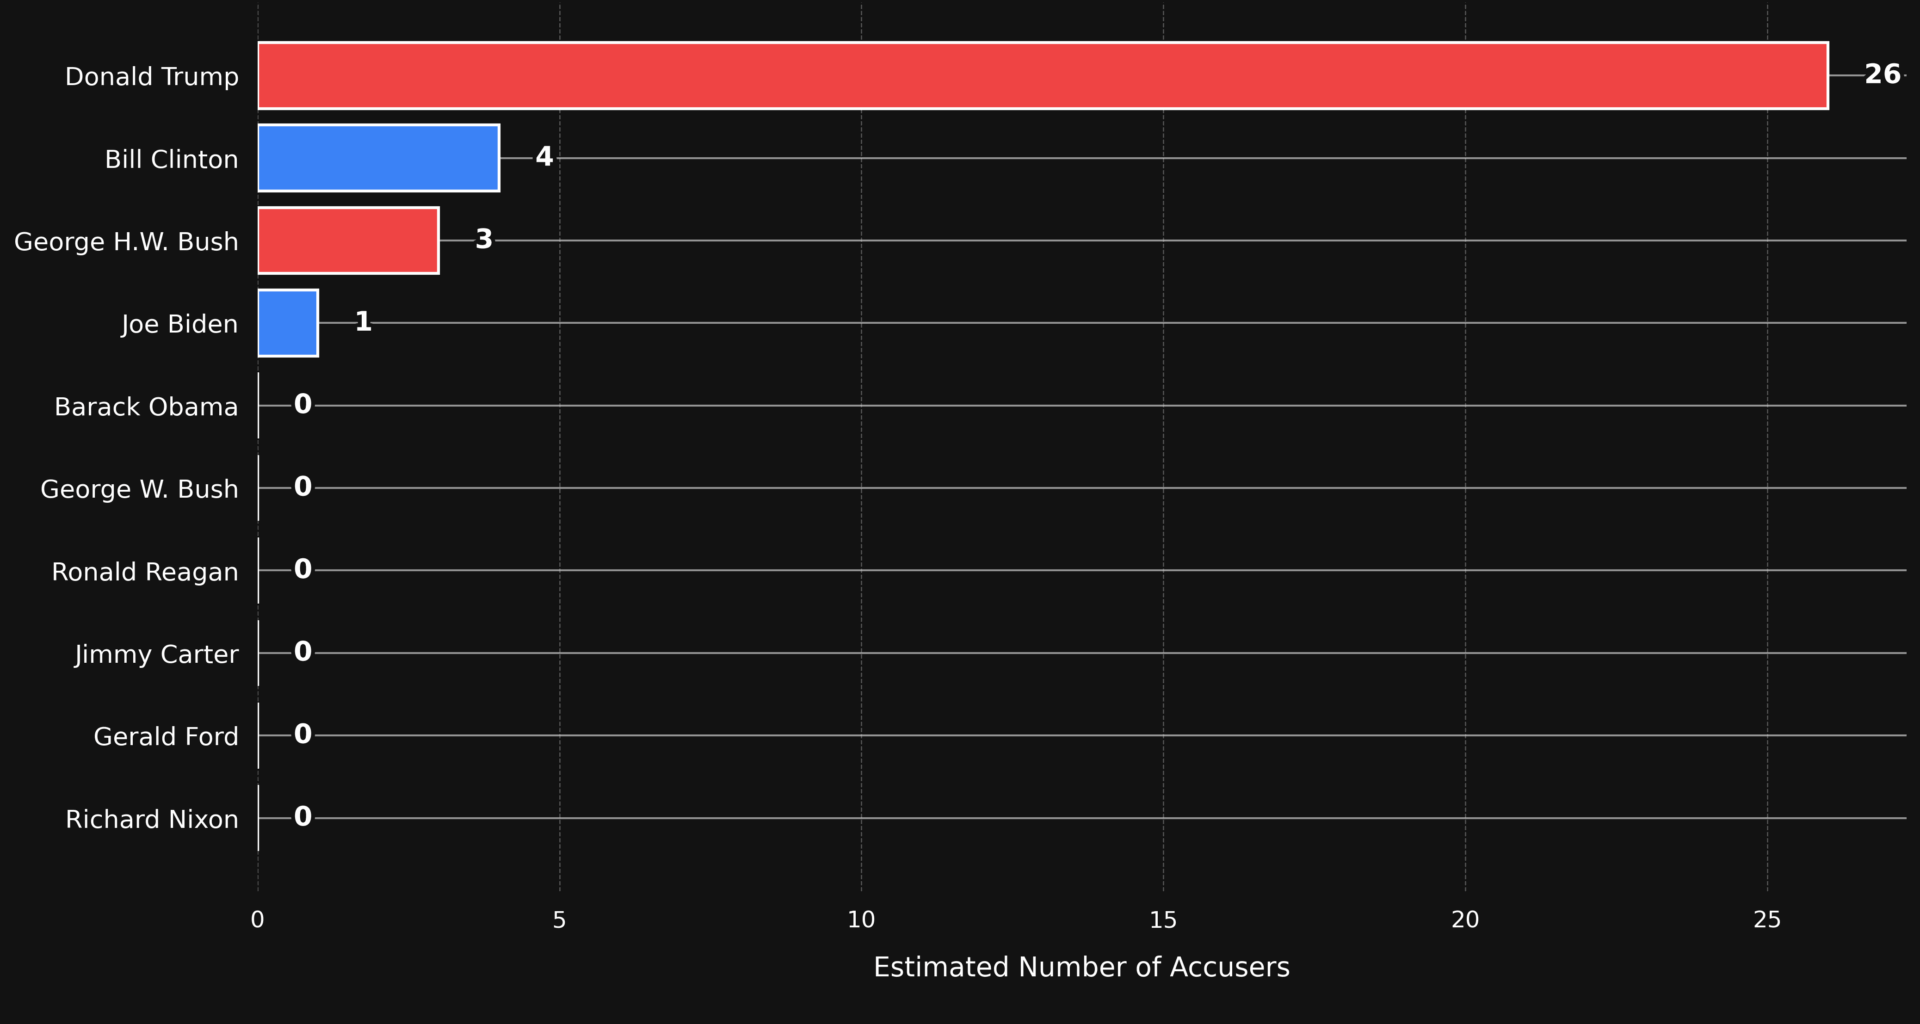Click the x-axis tick label '5'
The image size is (1920, 1024).
coord(559,920)
